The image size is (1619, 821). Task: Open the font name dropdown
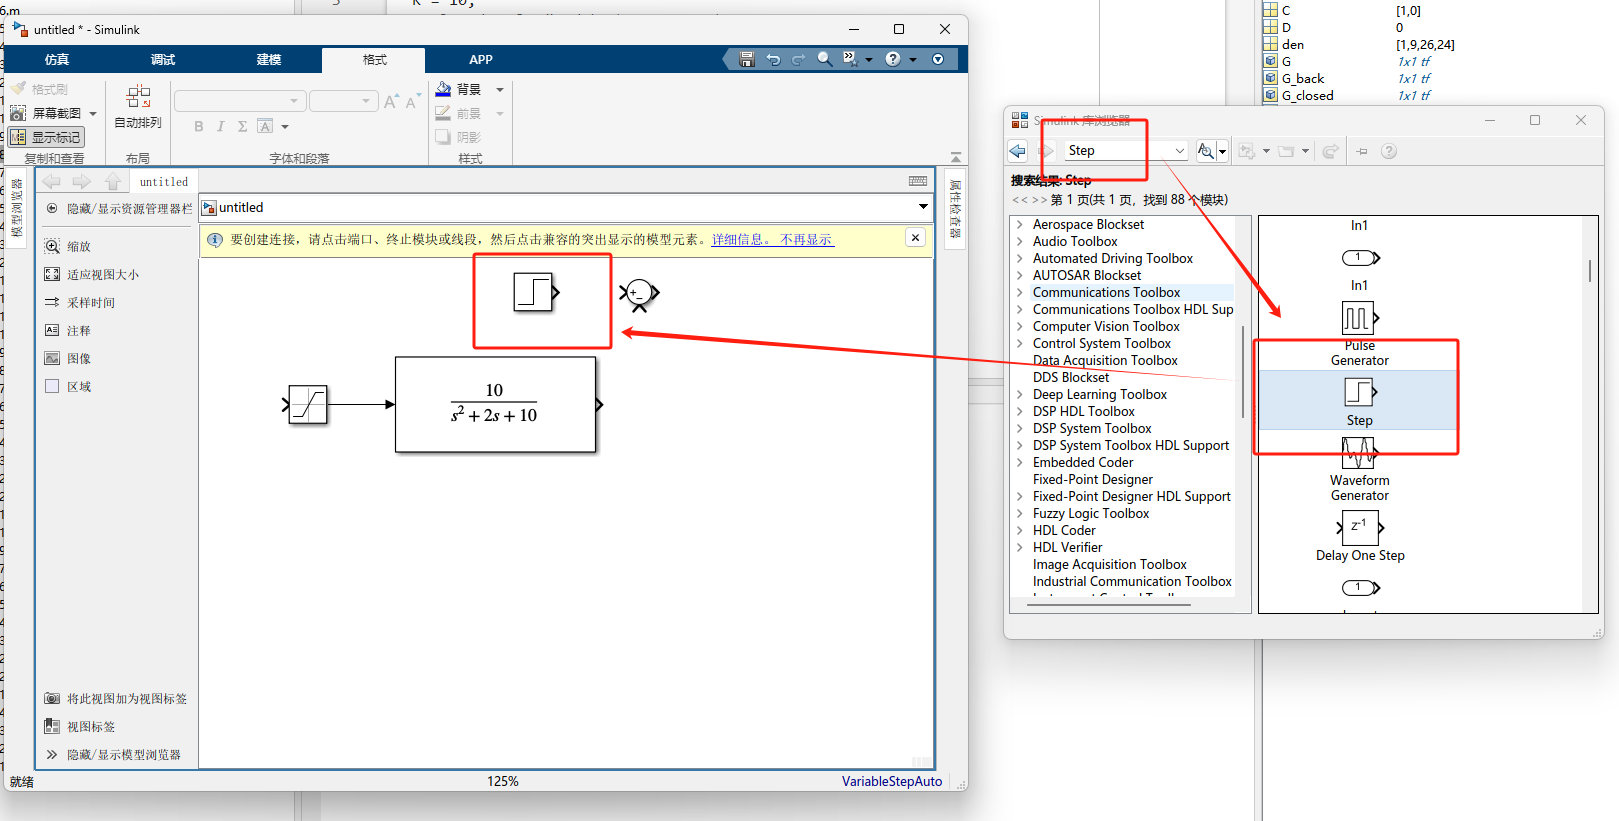294,101
